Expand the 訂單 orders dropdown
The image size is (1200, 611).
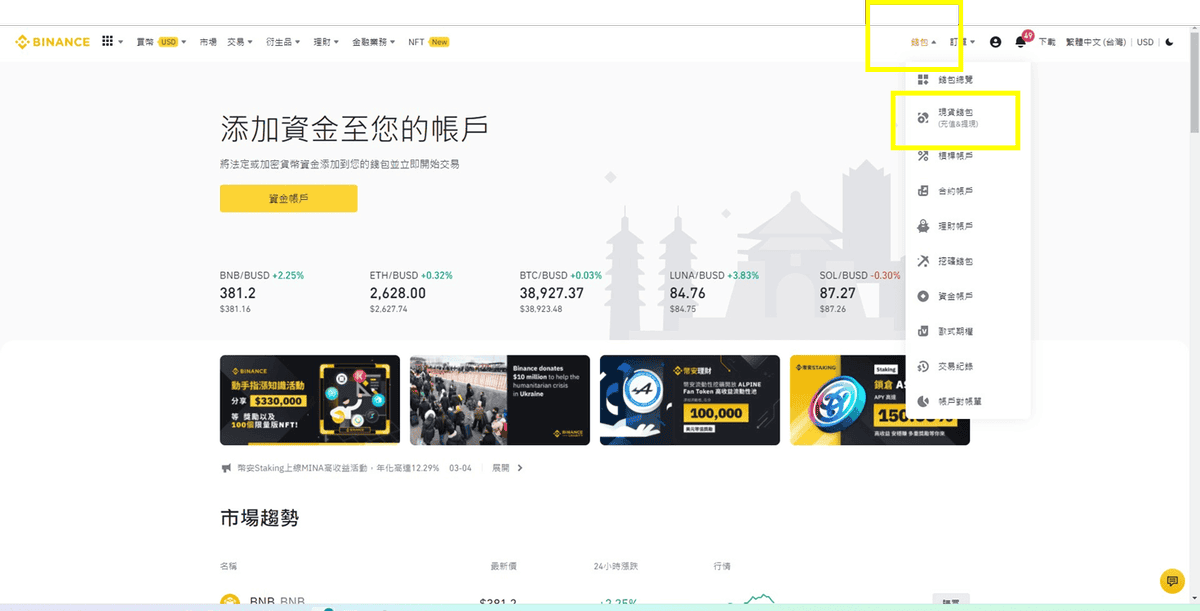click(963, 42)
